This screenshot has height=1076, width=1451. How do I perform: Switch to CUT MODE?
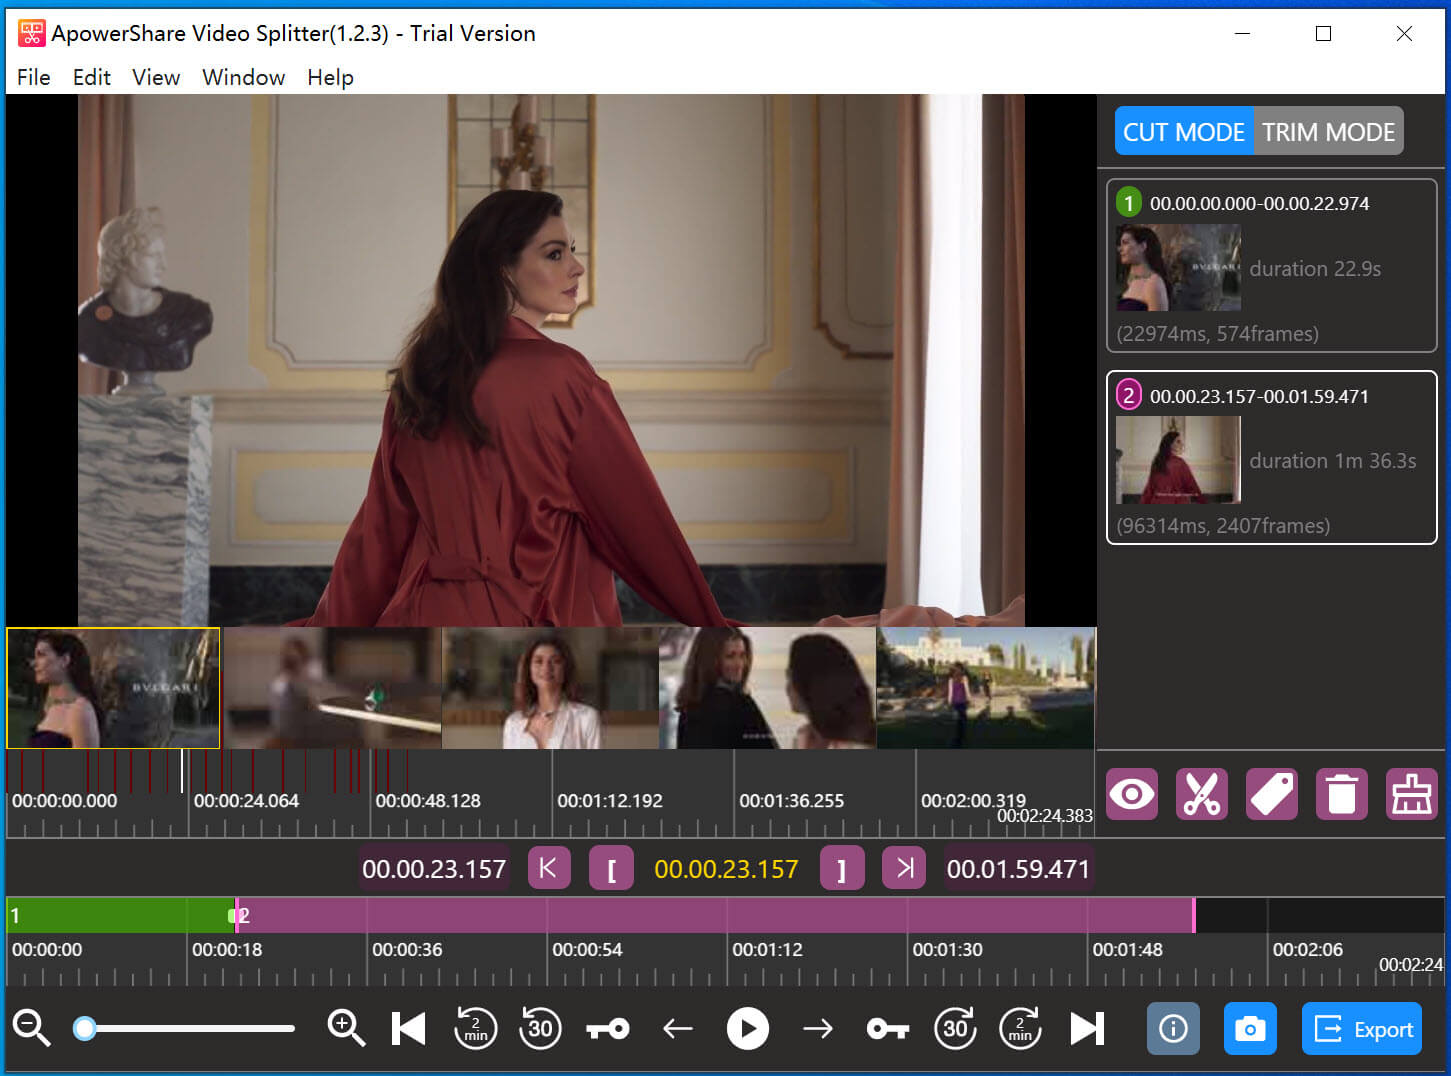1183,132
